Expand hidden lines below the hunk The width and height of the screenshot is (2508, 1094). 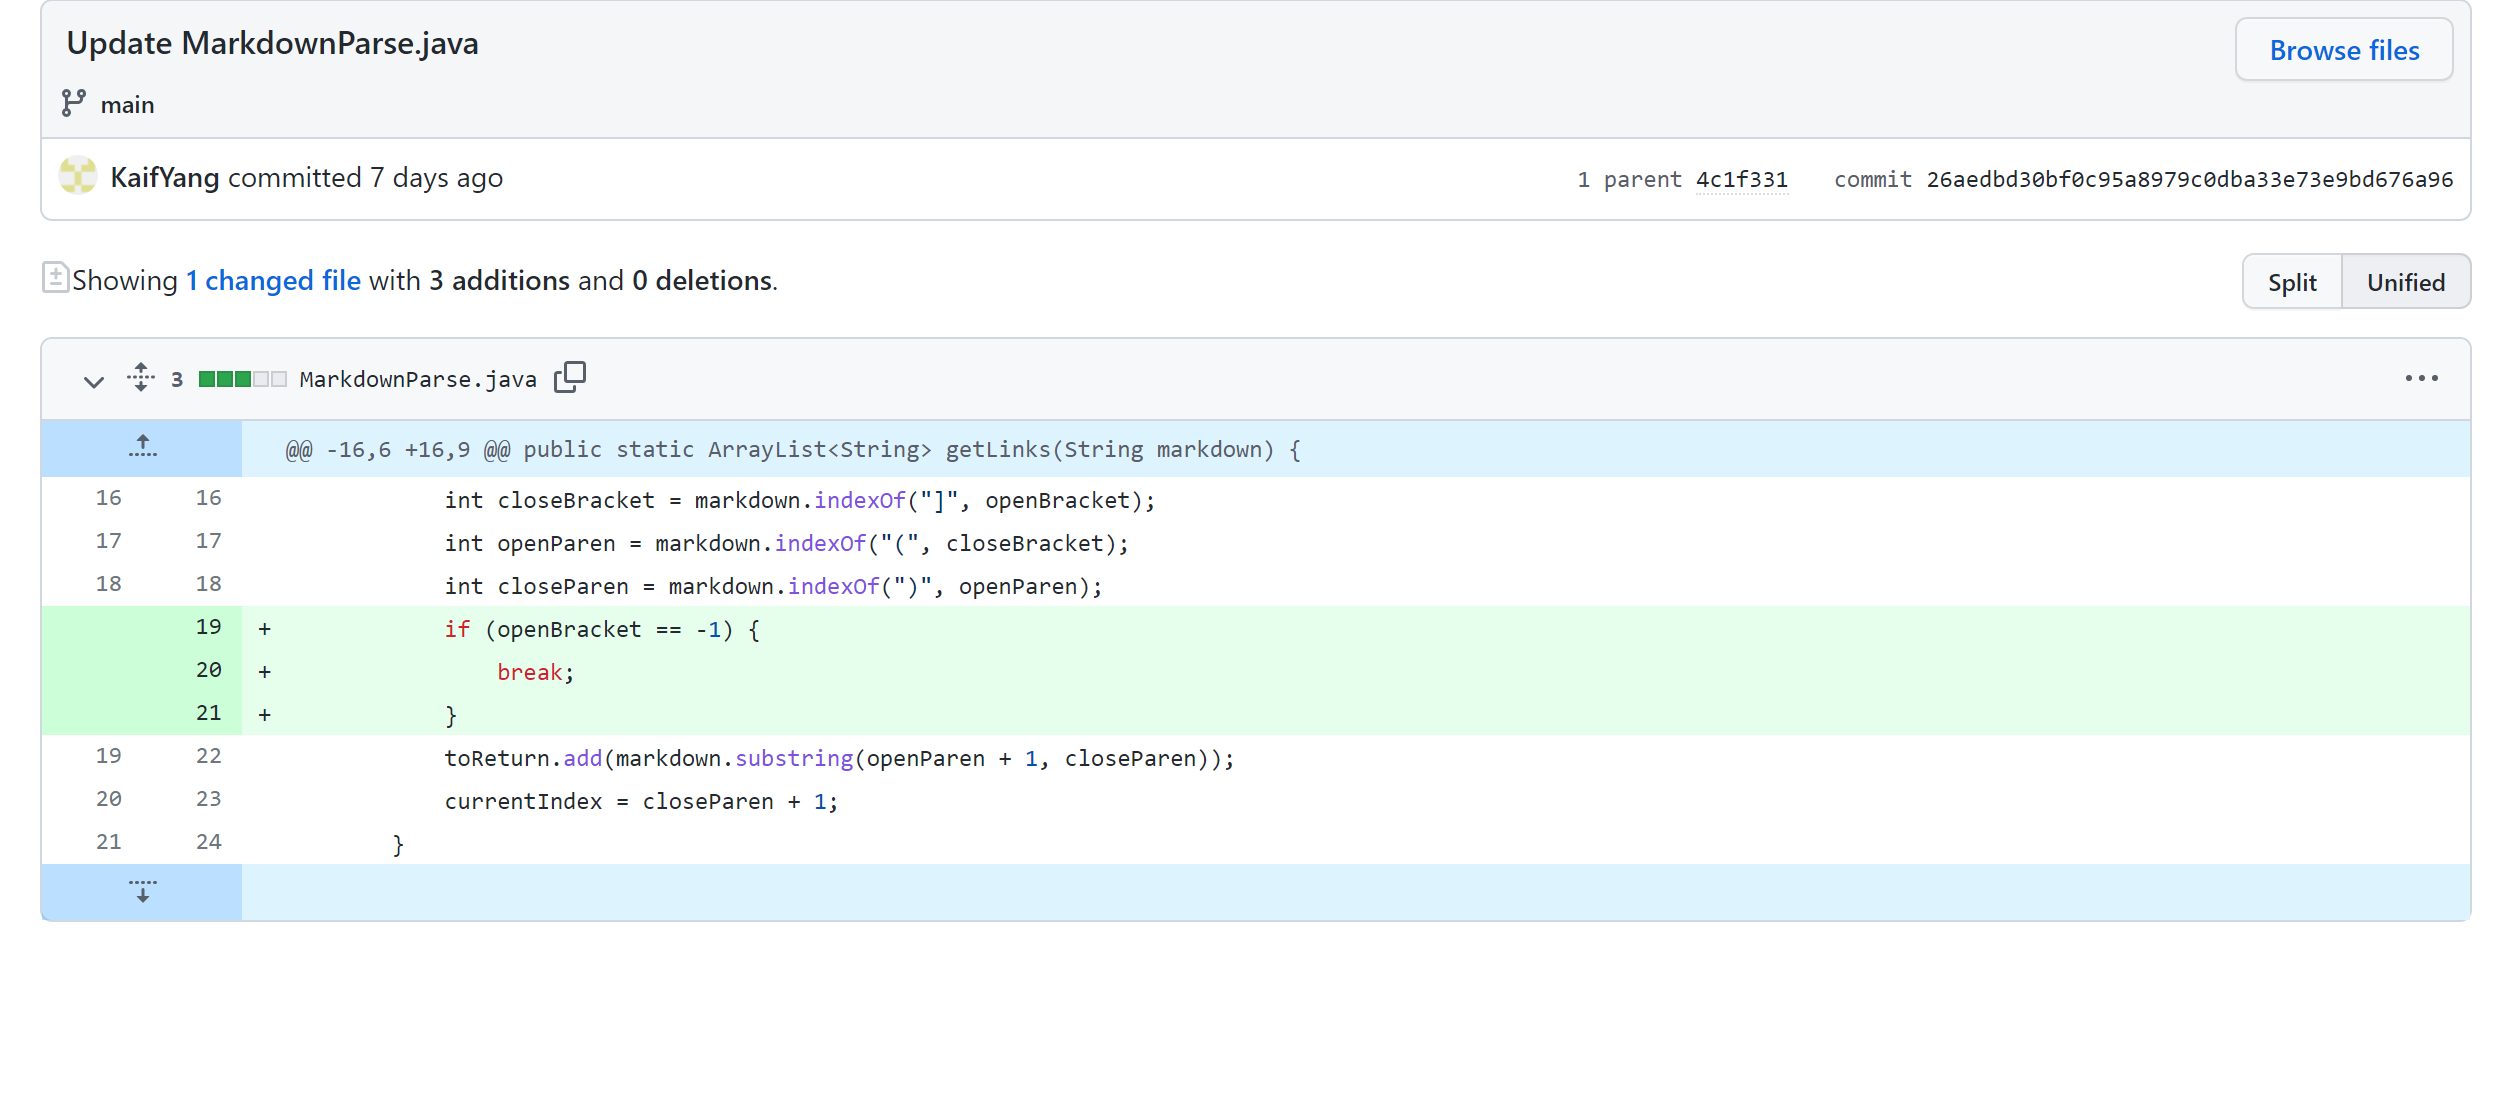pyautogui.click(x=142, y=891)
